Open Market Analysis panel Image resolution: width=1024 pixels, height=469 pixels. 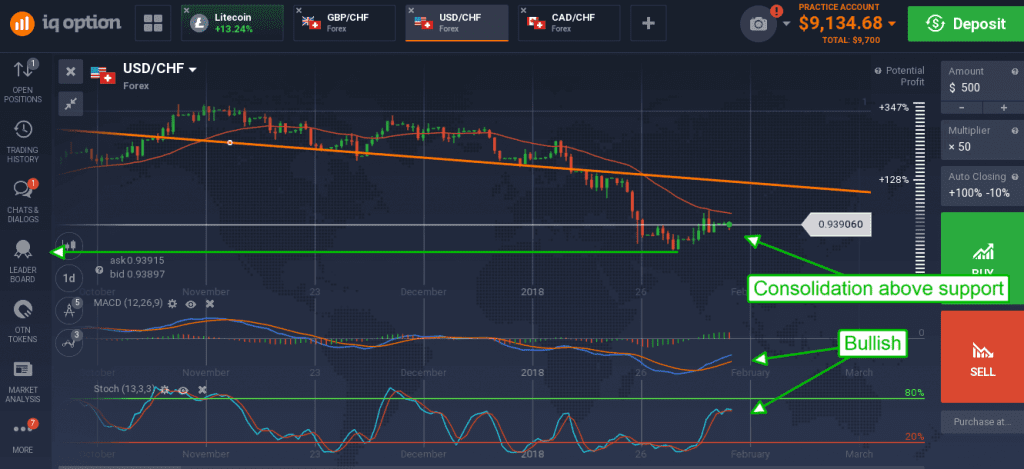(x=23, y=381)
